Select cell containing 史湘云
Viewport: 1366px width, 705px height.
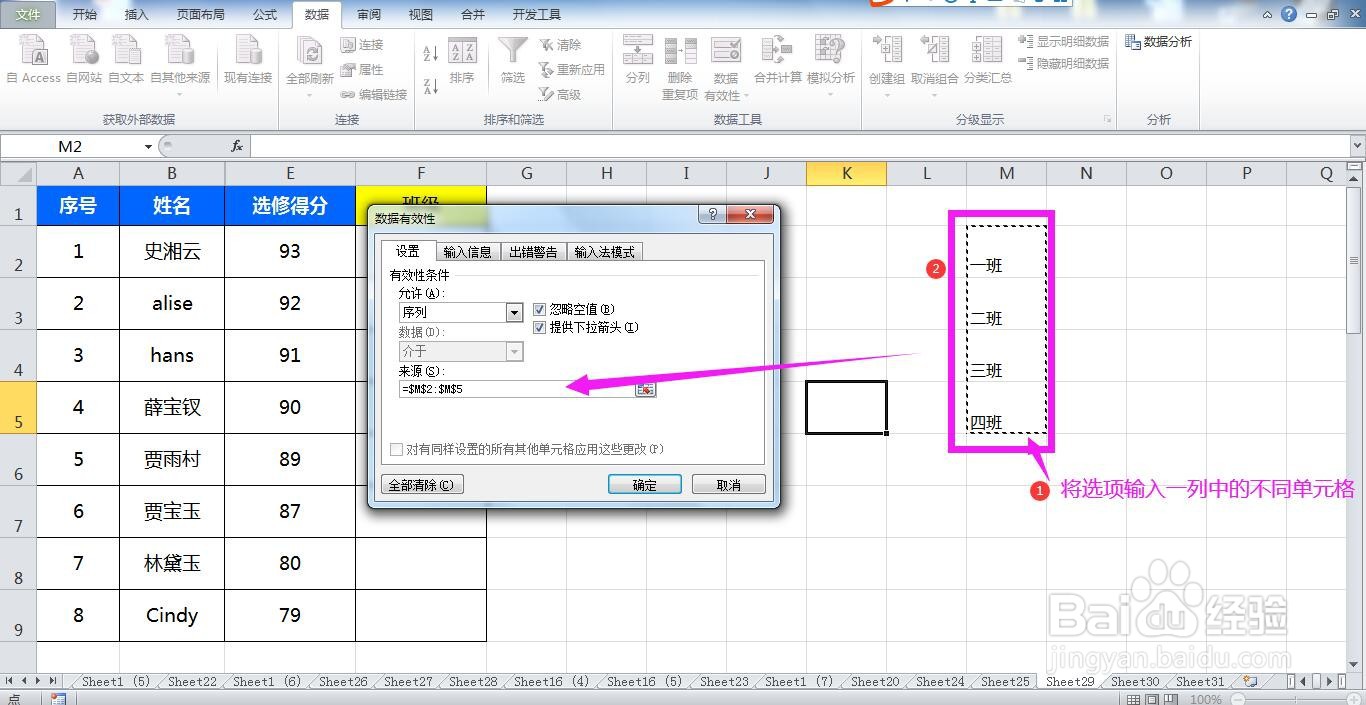click(x=172, y=251)
